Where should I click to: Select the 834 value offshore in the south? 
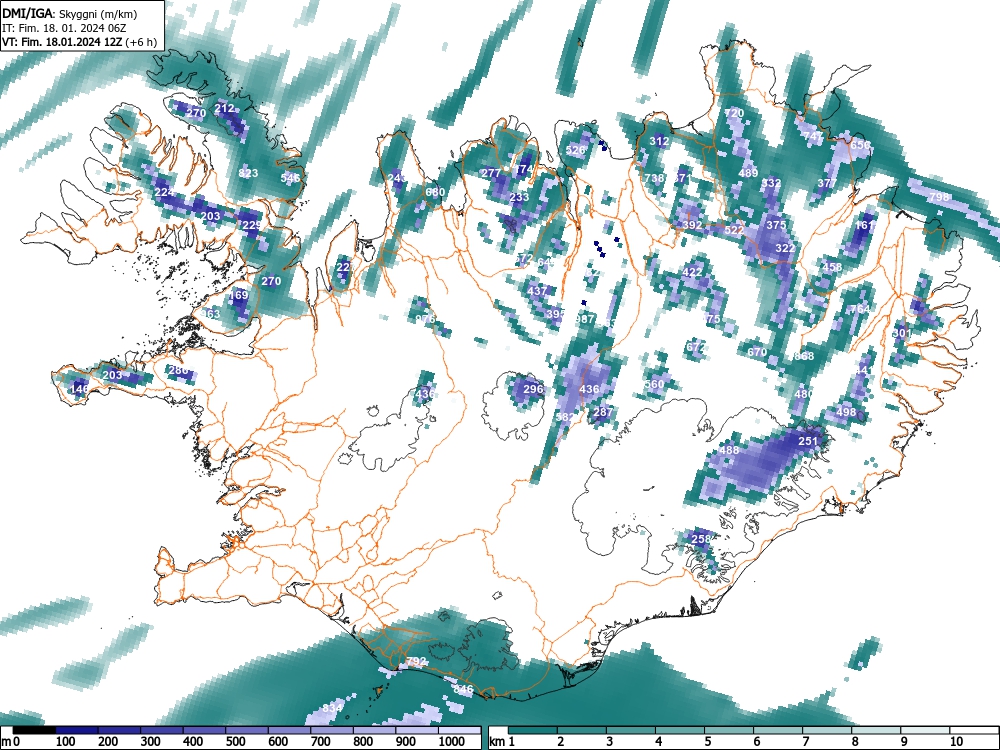click(332, 708)
